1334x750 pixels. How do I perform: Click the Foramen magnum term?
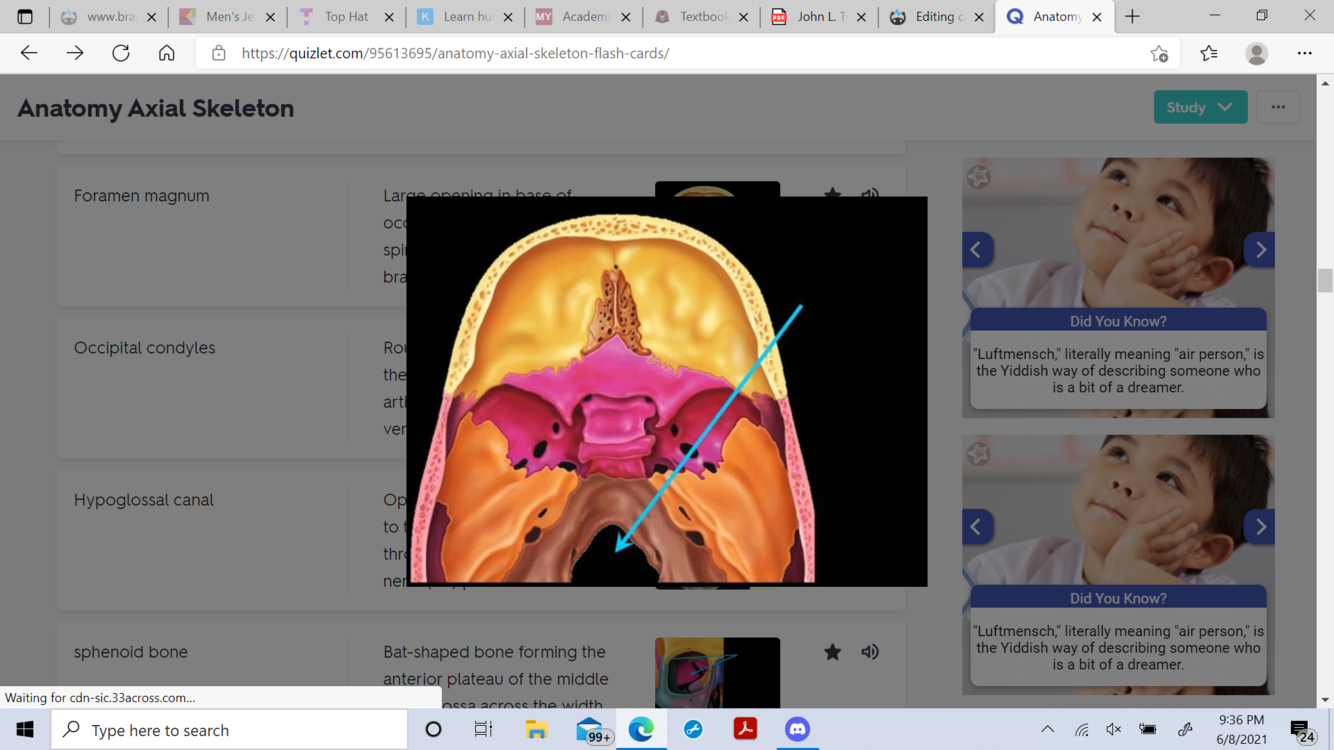point(141,196)
